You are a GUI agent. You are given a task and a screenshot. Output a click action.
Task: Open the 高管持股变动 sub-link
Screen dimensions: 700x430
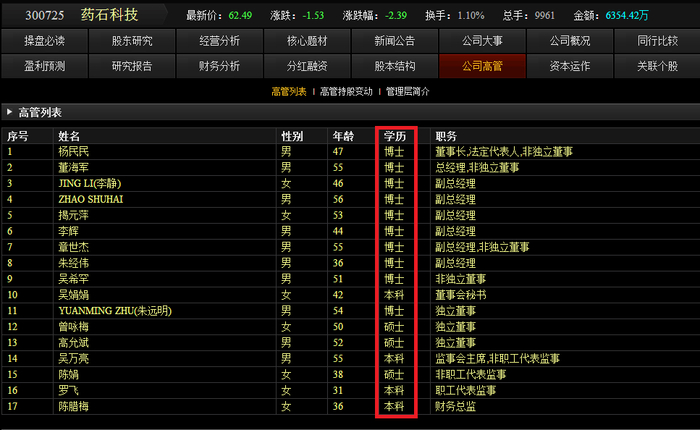click(x=346, y=92)
